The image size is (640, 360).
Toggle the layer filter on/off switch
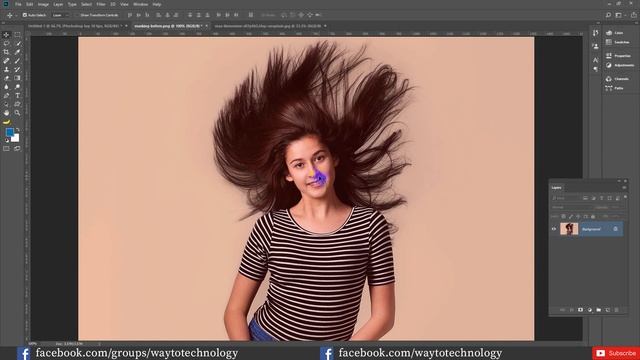625,198
